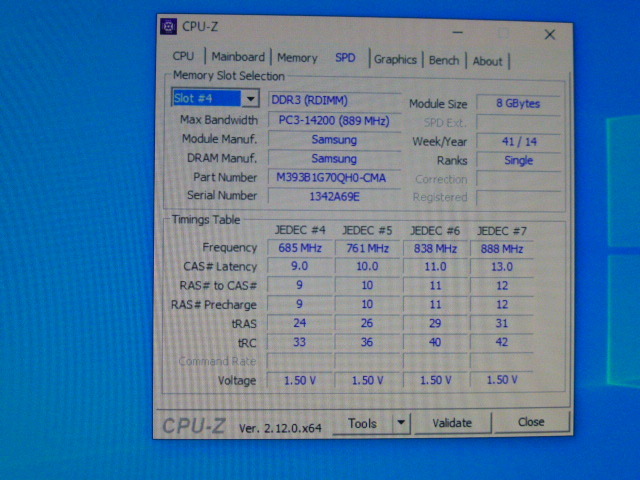Minimize the CPU-Z window

point(453,33)
